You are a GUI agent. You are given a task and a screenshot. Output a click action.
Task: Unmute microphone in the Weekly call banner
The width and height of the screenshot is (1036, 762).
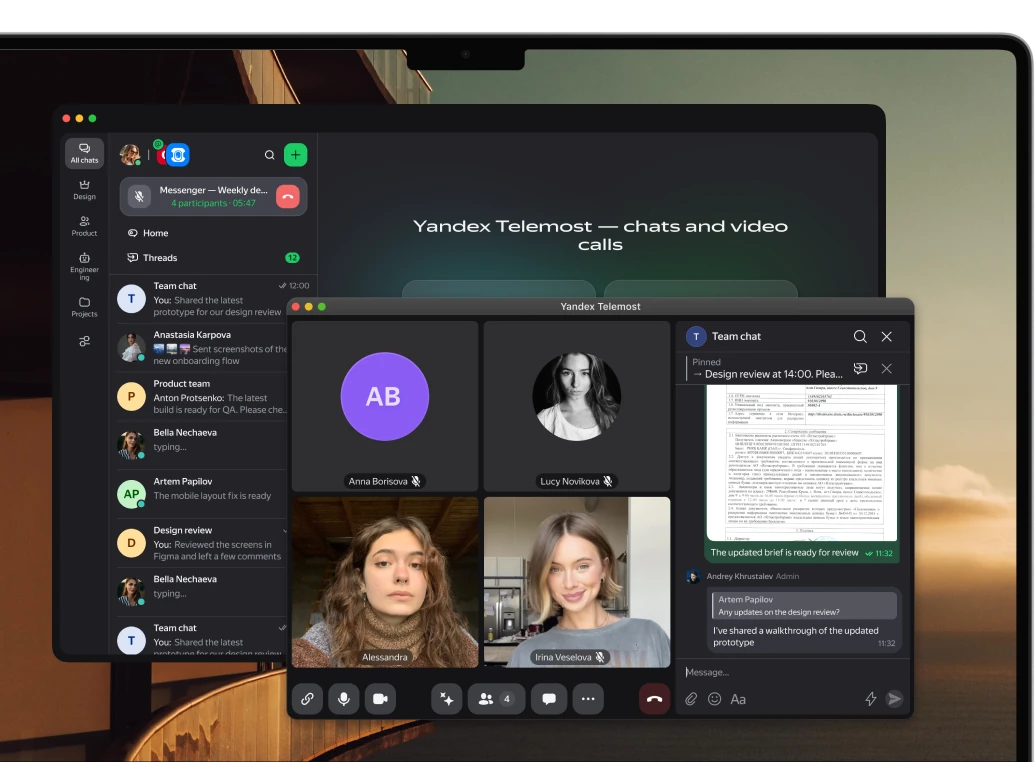tap(139, 196)
